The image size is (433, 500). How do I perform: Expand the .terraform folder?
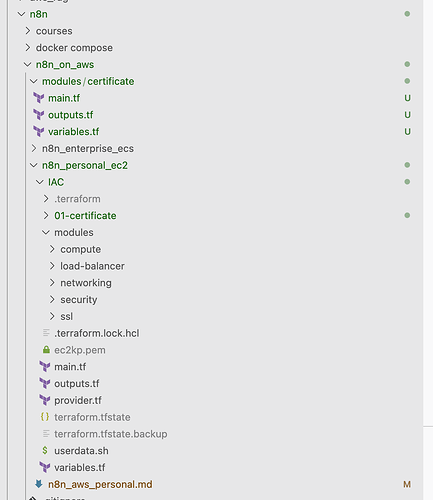click(46, 199)
